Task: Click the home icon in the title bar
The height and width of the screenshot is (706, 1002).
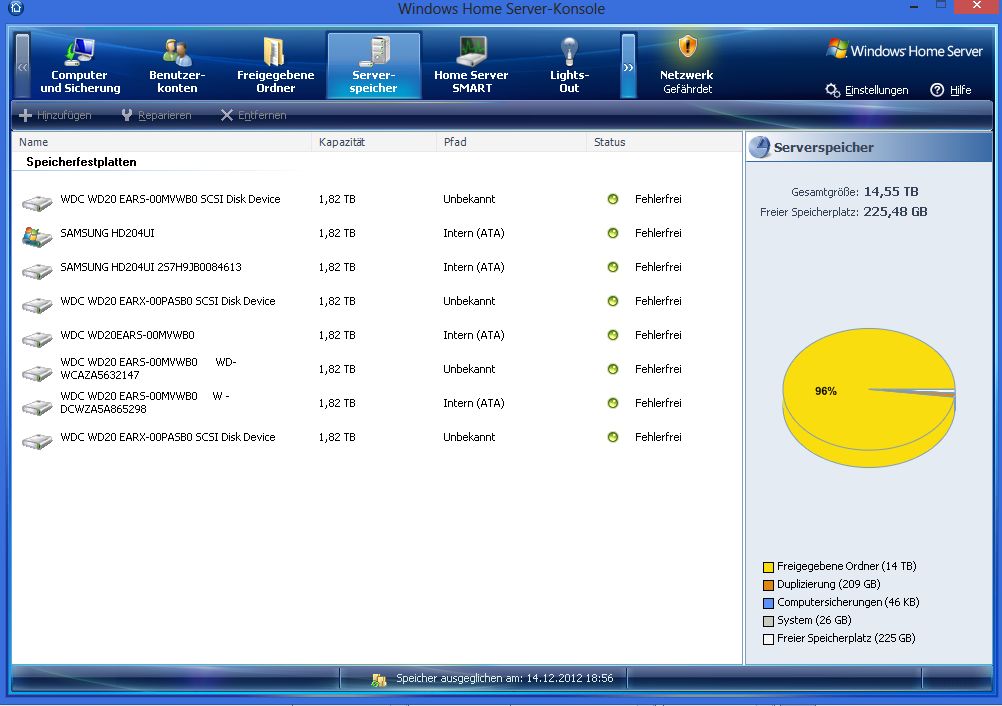Action: [x=17, y=8]
